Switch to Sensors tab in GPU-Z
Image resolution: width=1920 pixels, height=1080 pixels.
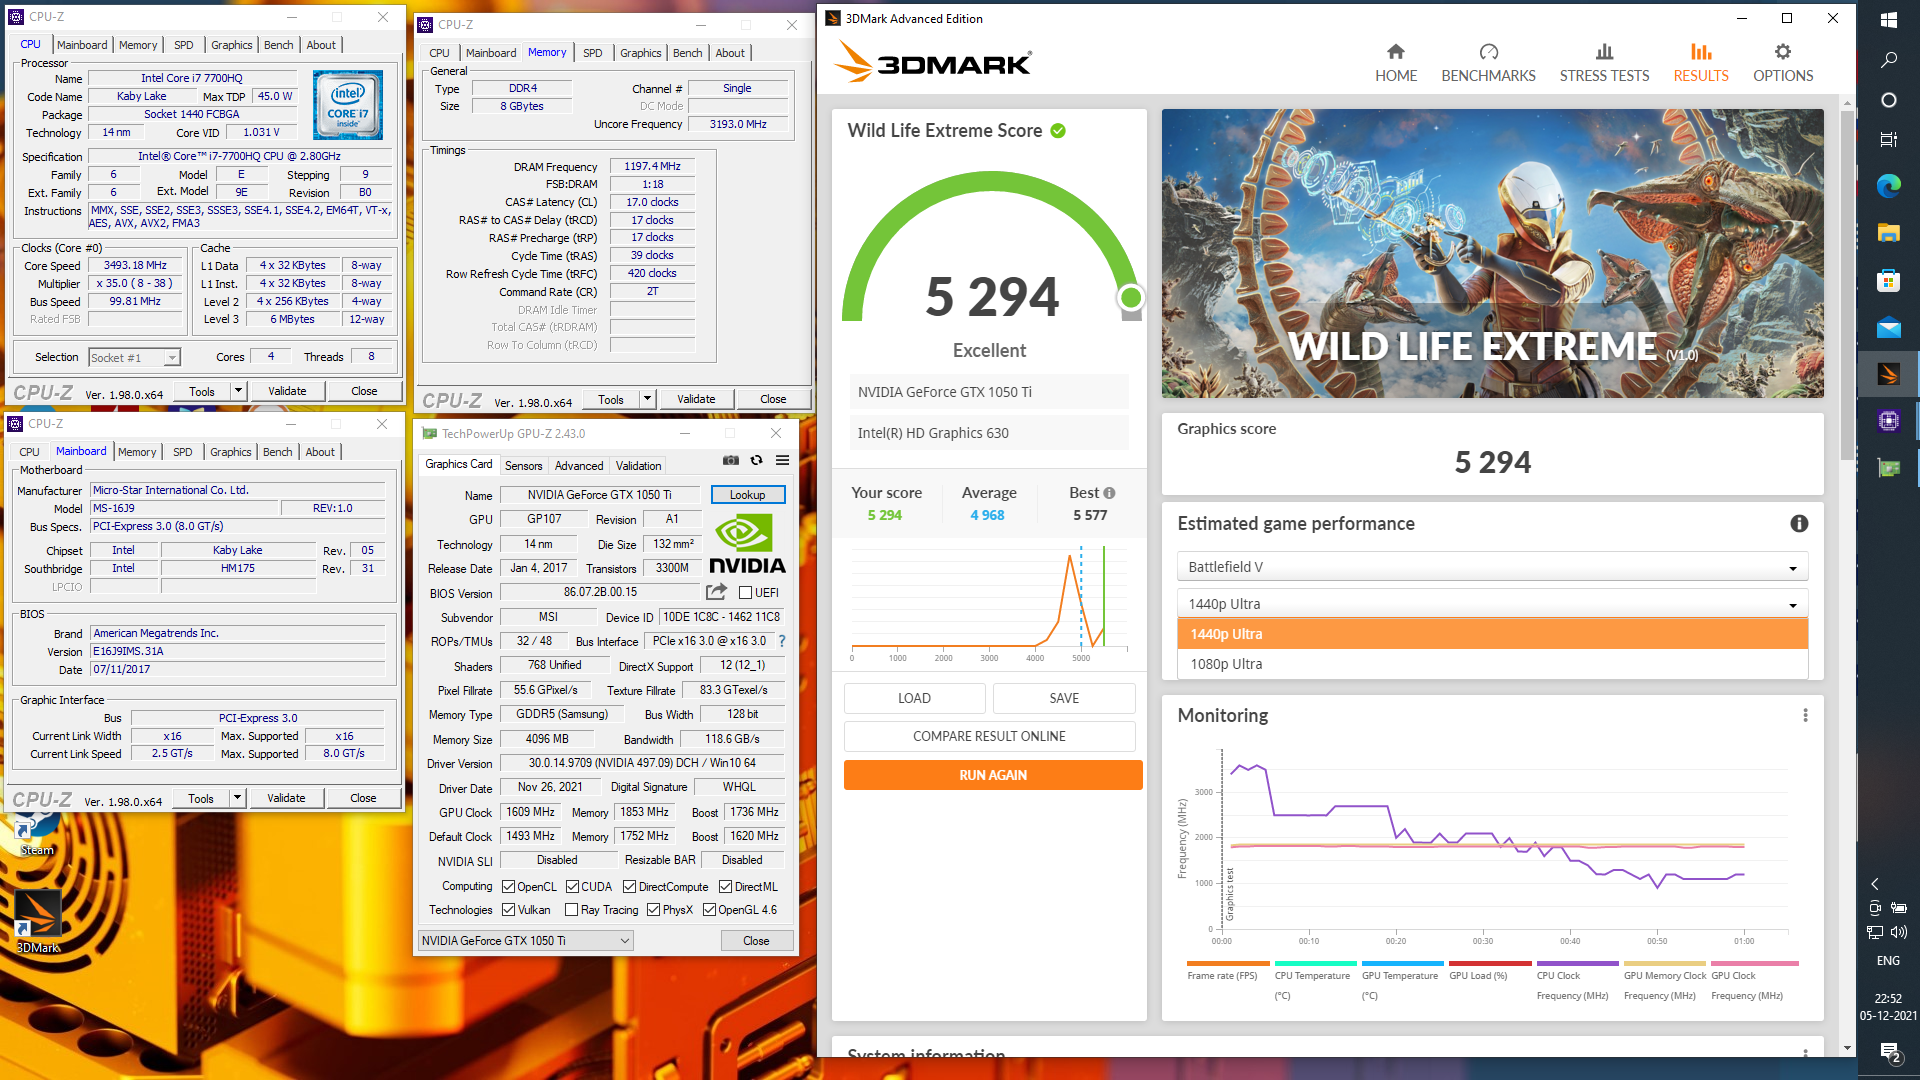point(523,466)
